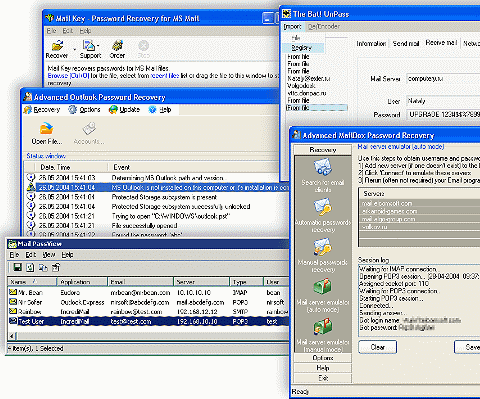Open Options menu in Advanced Outlook Password Recovery

(x=84, y=110)
